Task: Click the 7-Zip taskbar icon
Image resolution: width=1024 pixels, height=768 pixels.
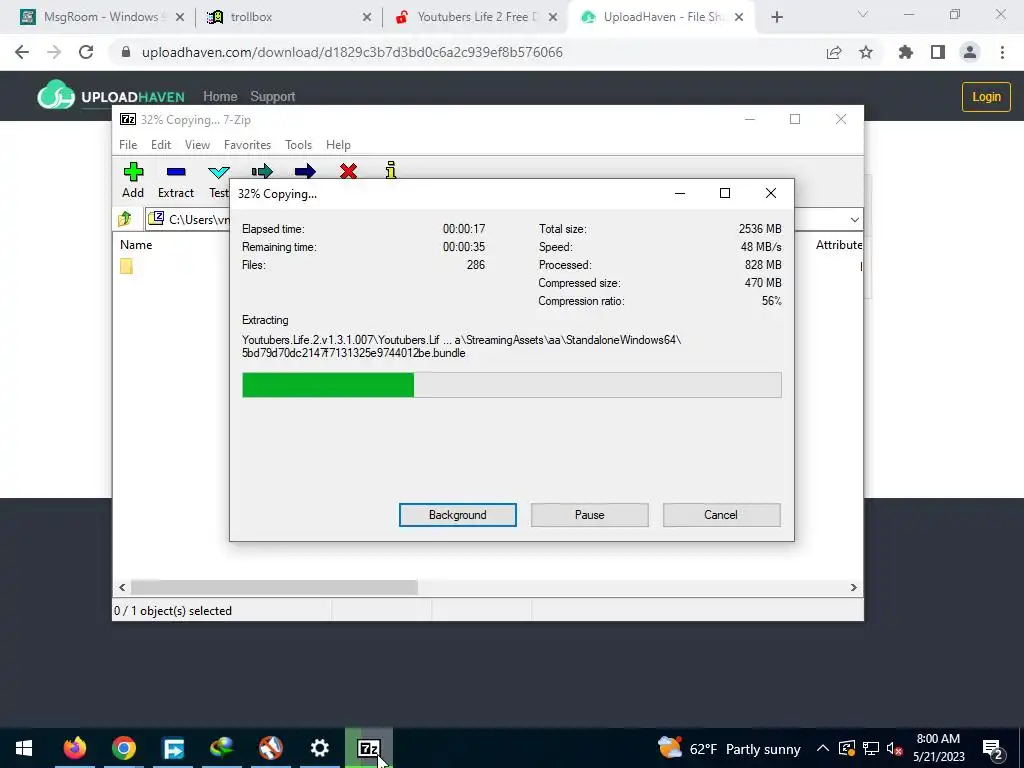Action: pos(369,748)
